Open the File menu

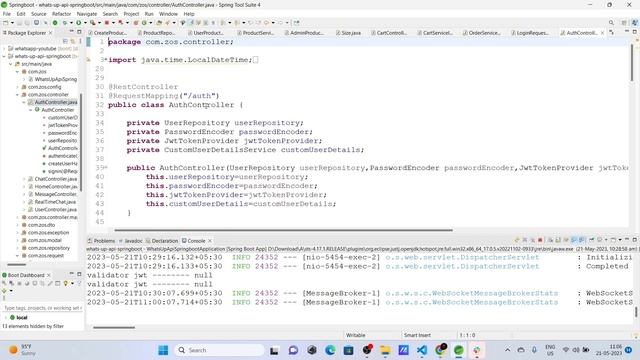pos(7,14)
